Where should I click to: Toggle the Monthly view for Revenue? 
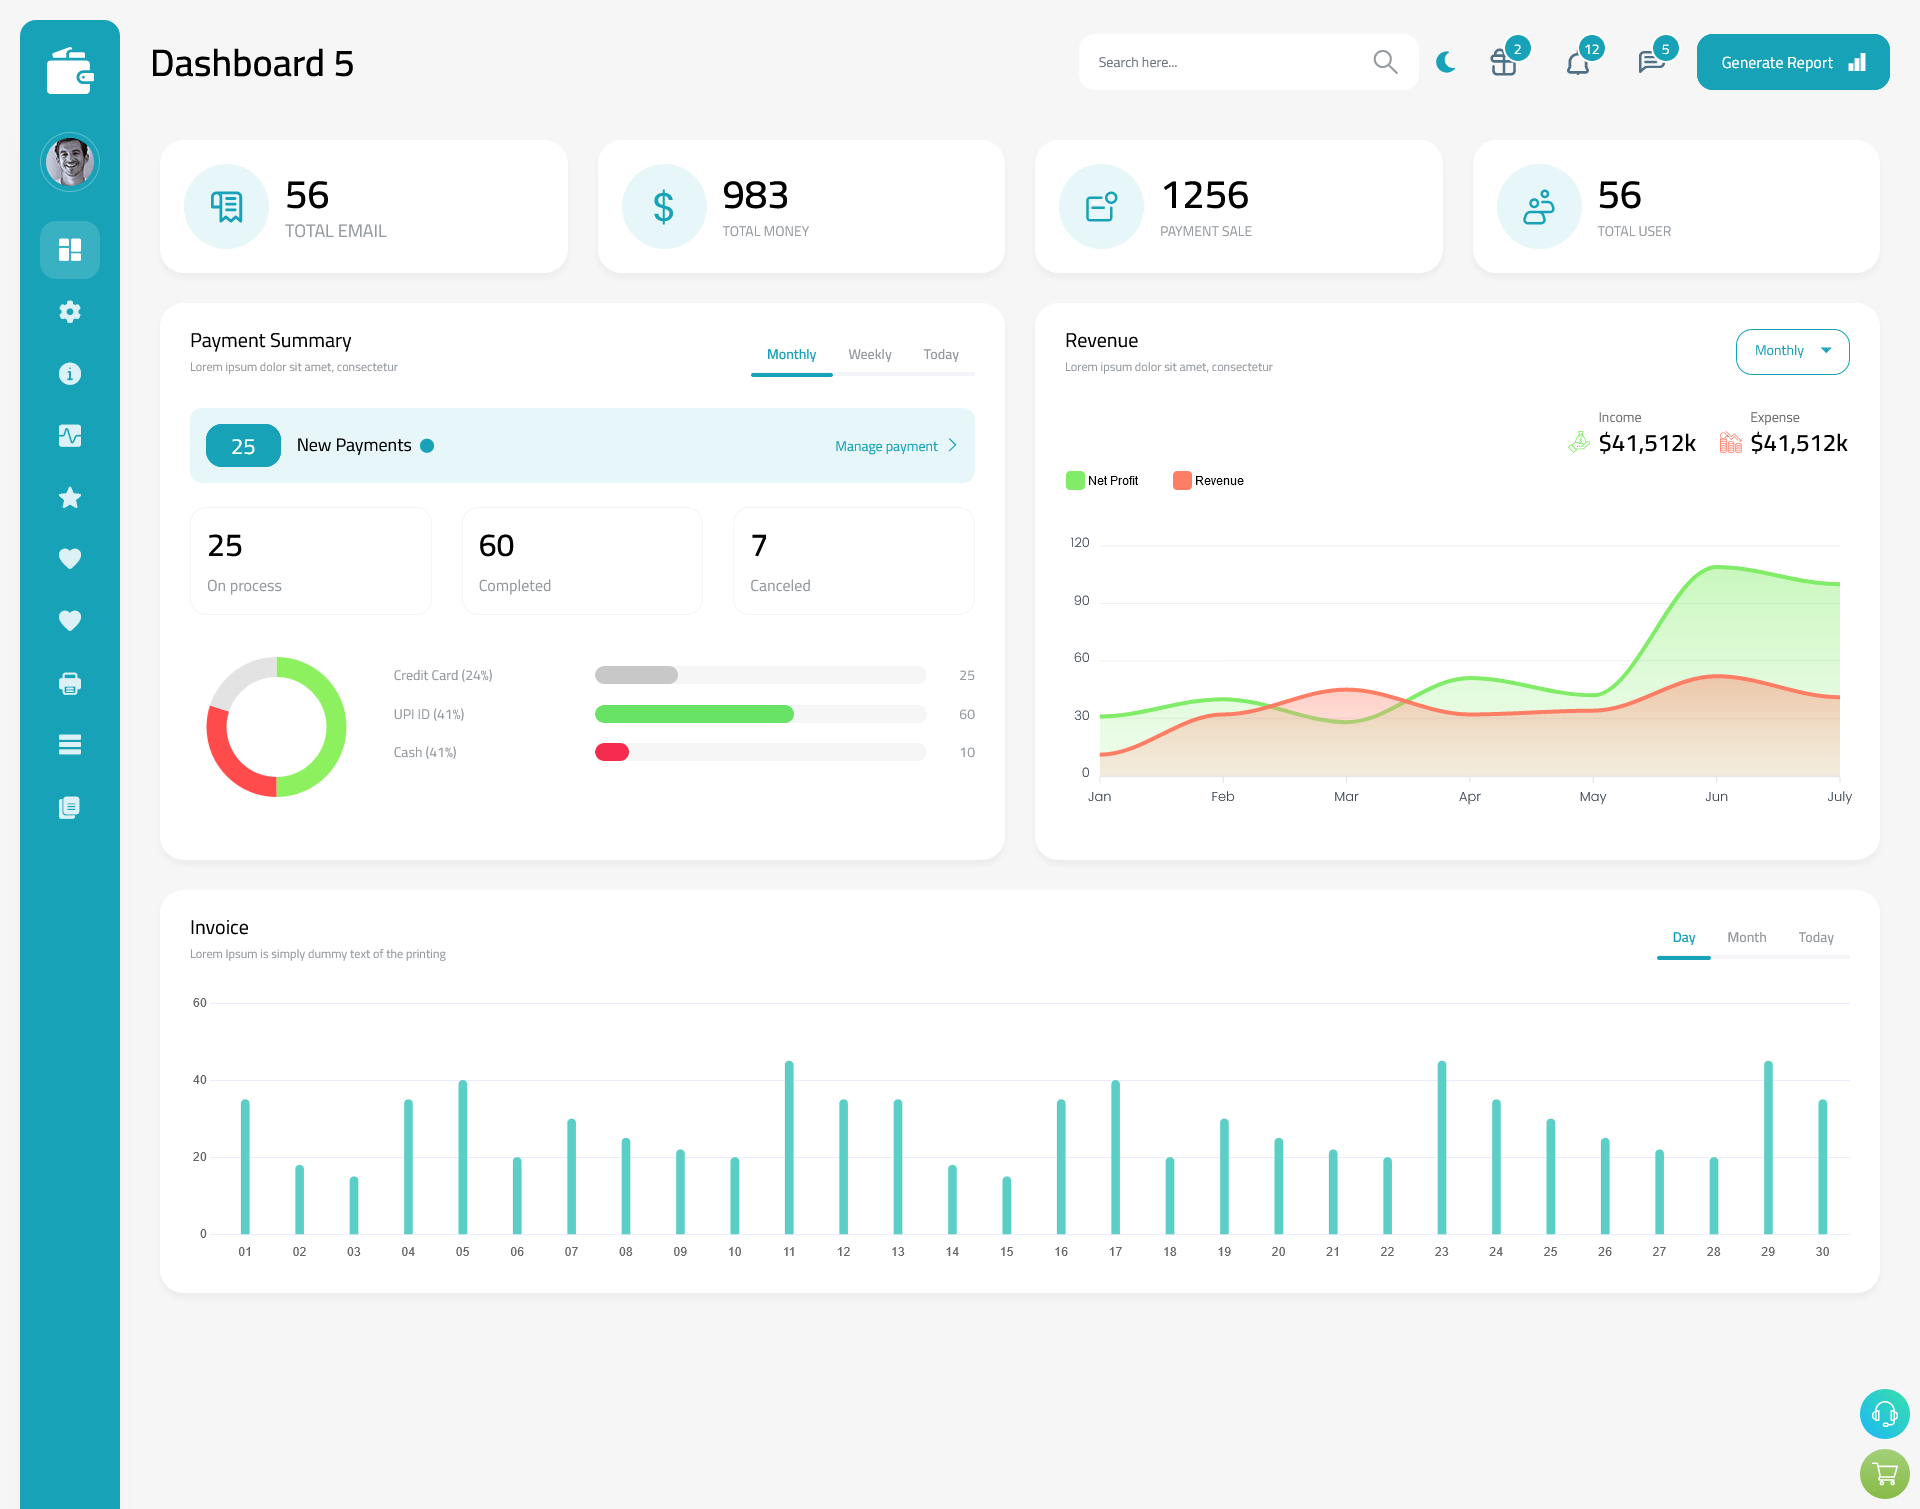(x=1789, y=351)
